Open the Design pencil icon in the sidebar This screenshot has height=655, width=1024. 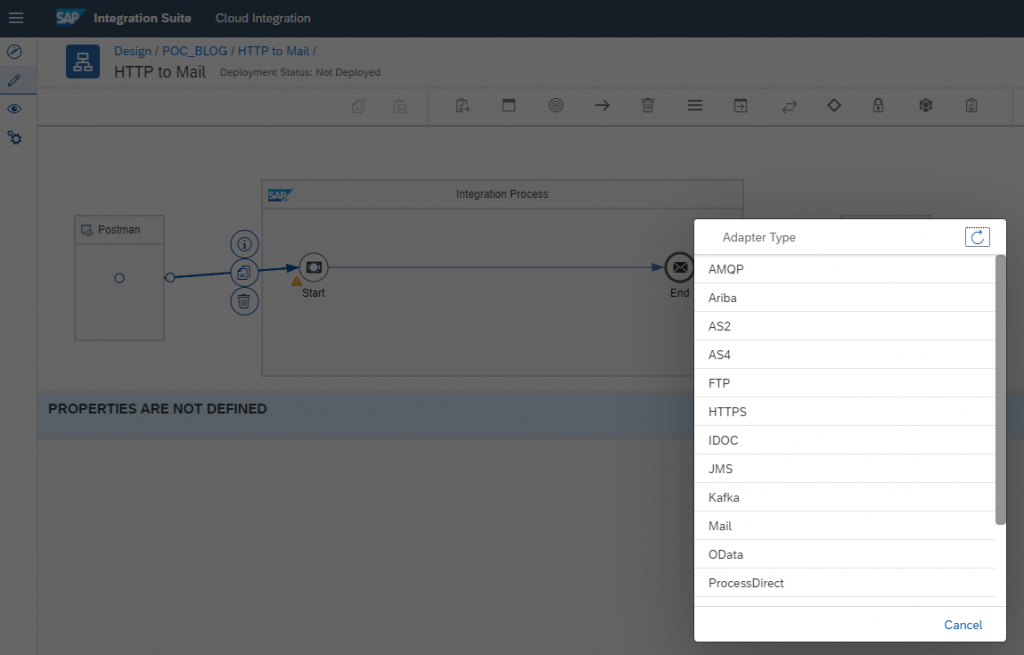[14, 80]
